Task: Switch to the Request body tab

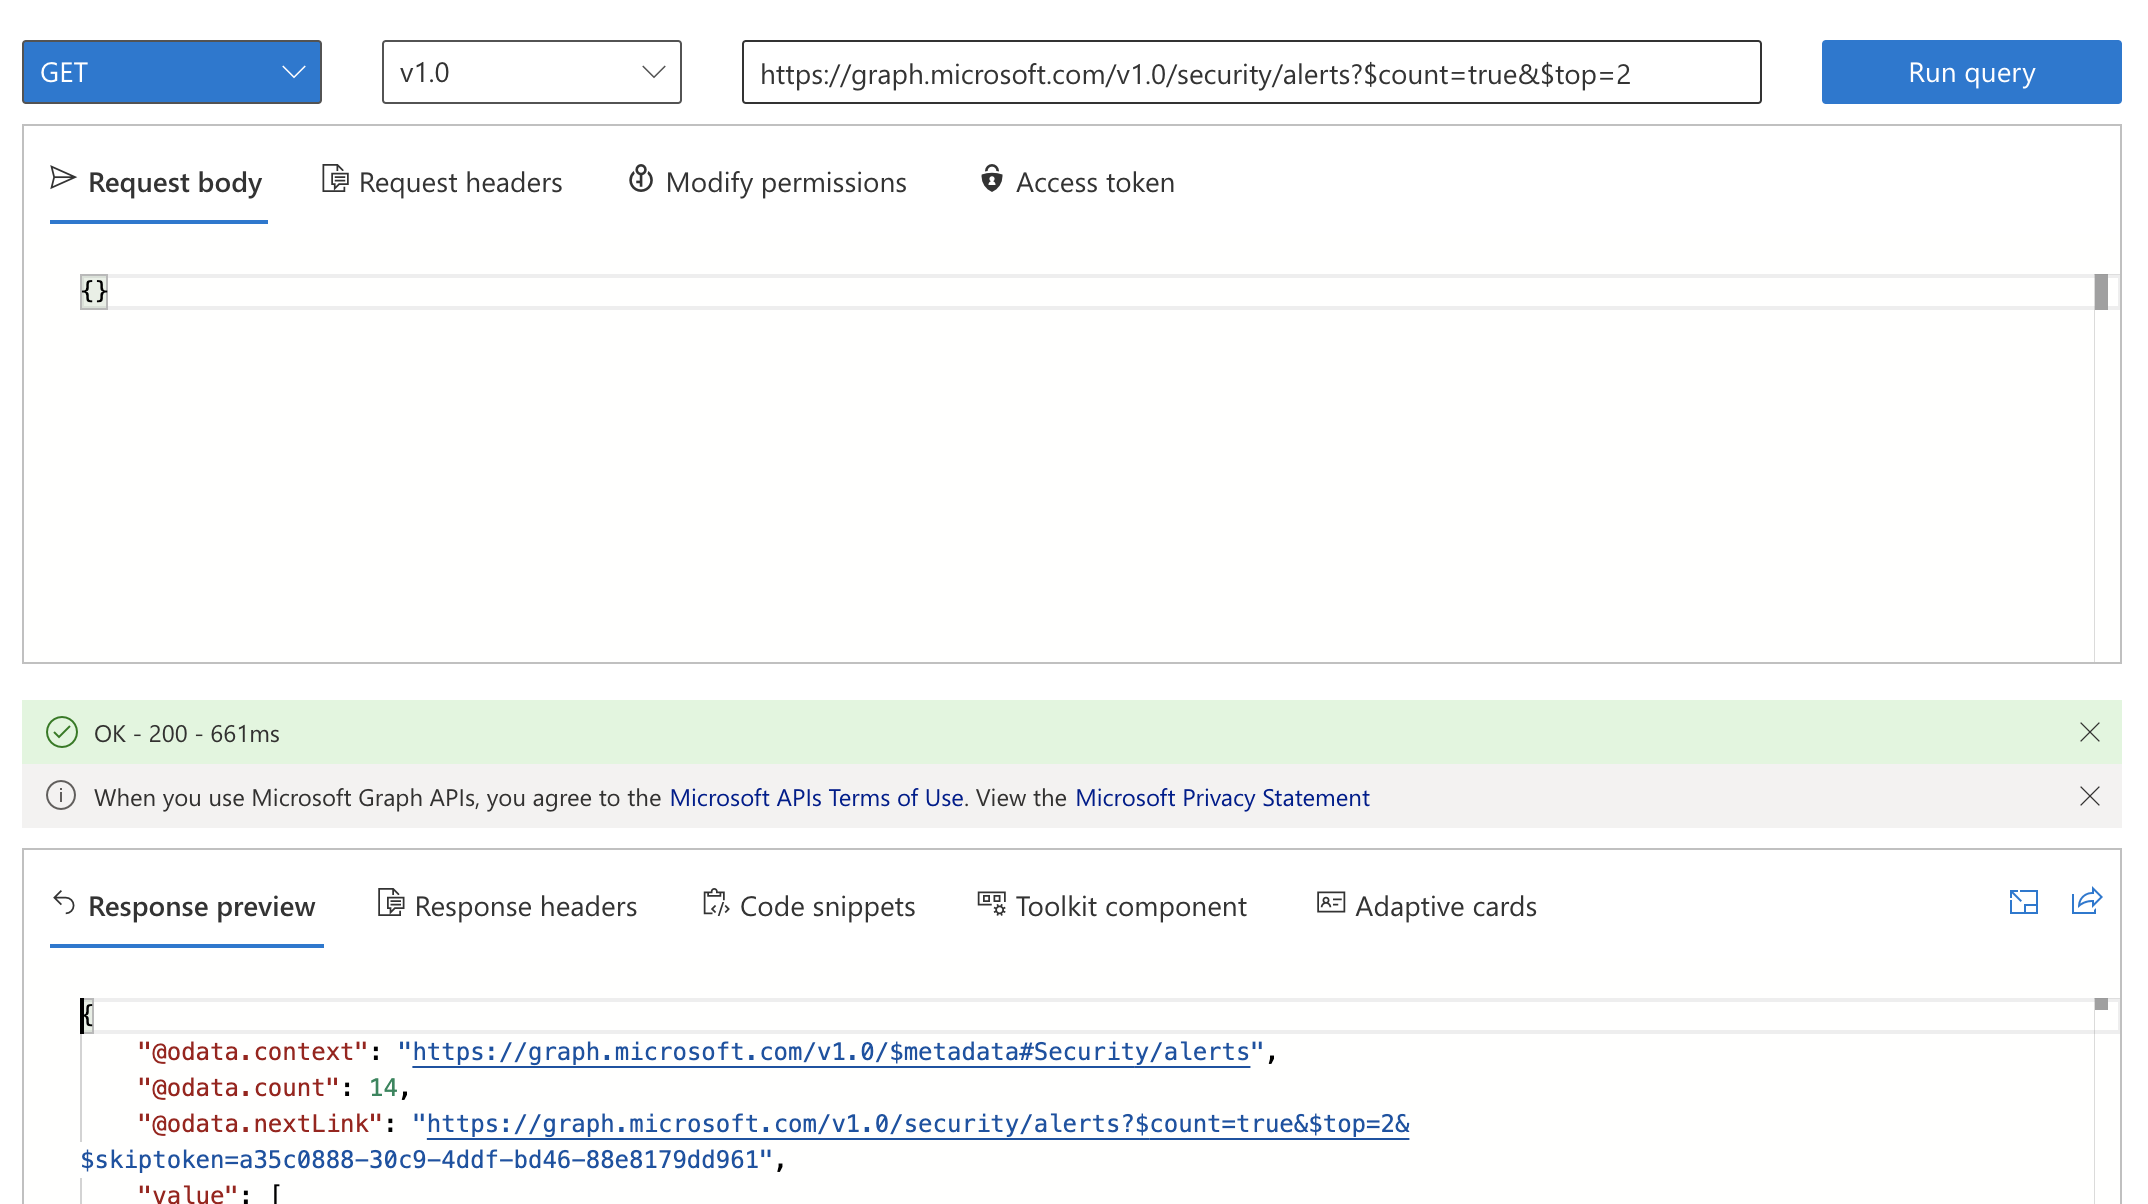Action: (x=174, y=182)
